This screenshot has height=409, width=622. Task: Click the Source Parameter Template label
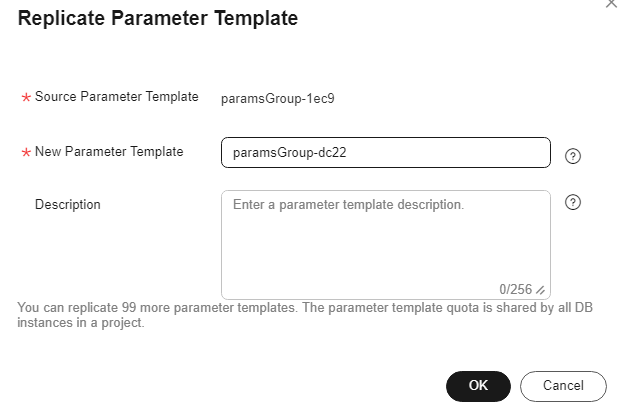[x=117, y=96]
